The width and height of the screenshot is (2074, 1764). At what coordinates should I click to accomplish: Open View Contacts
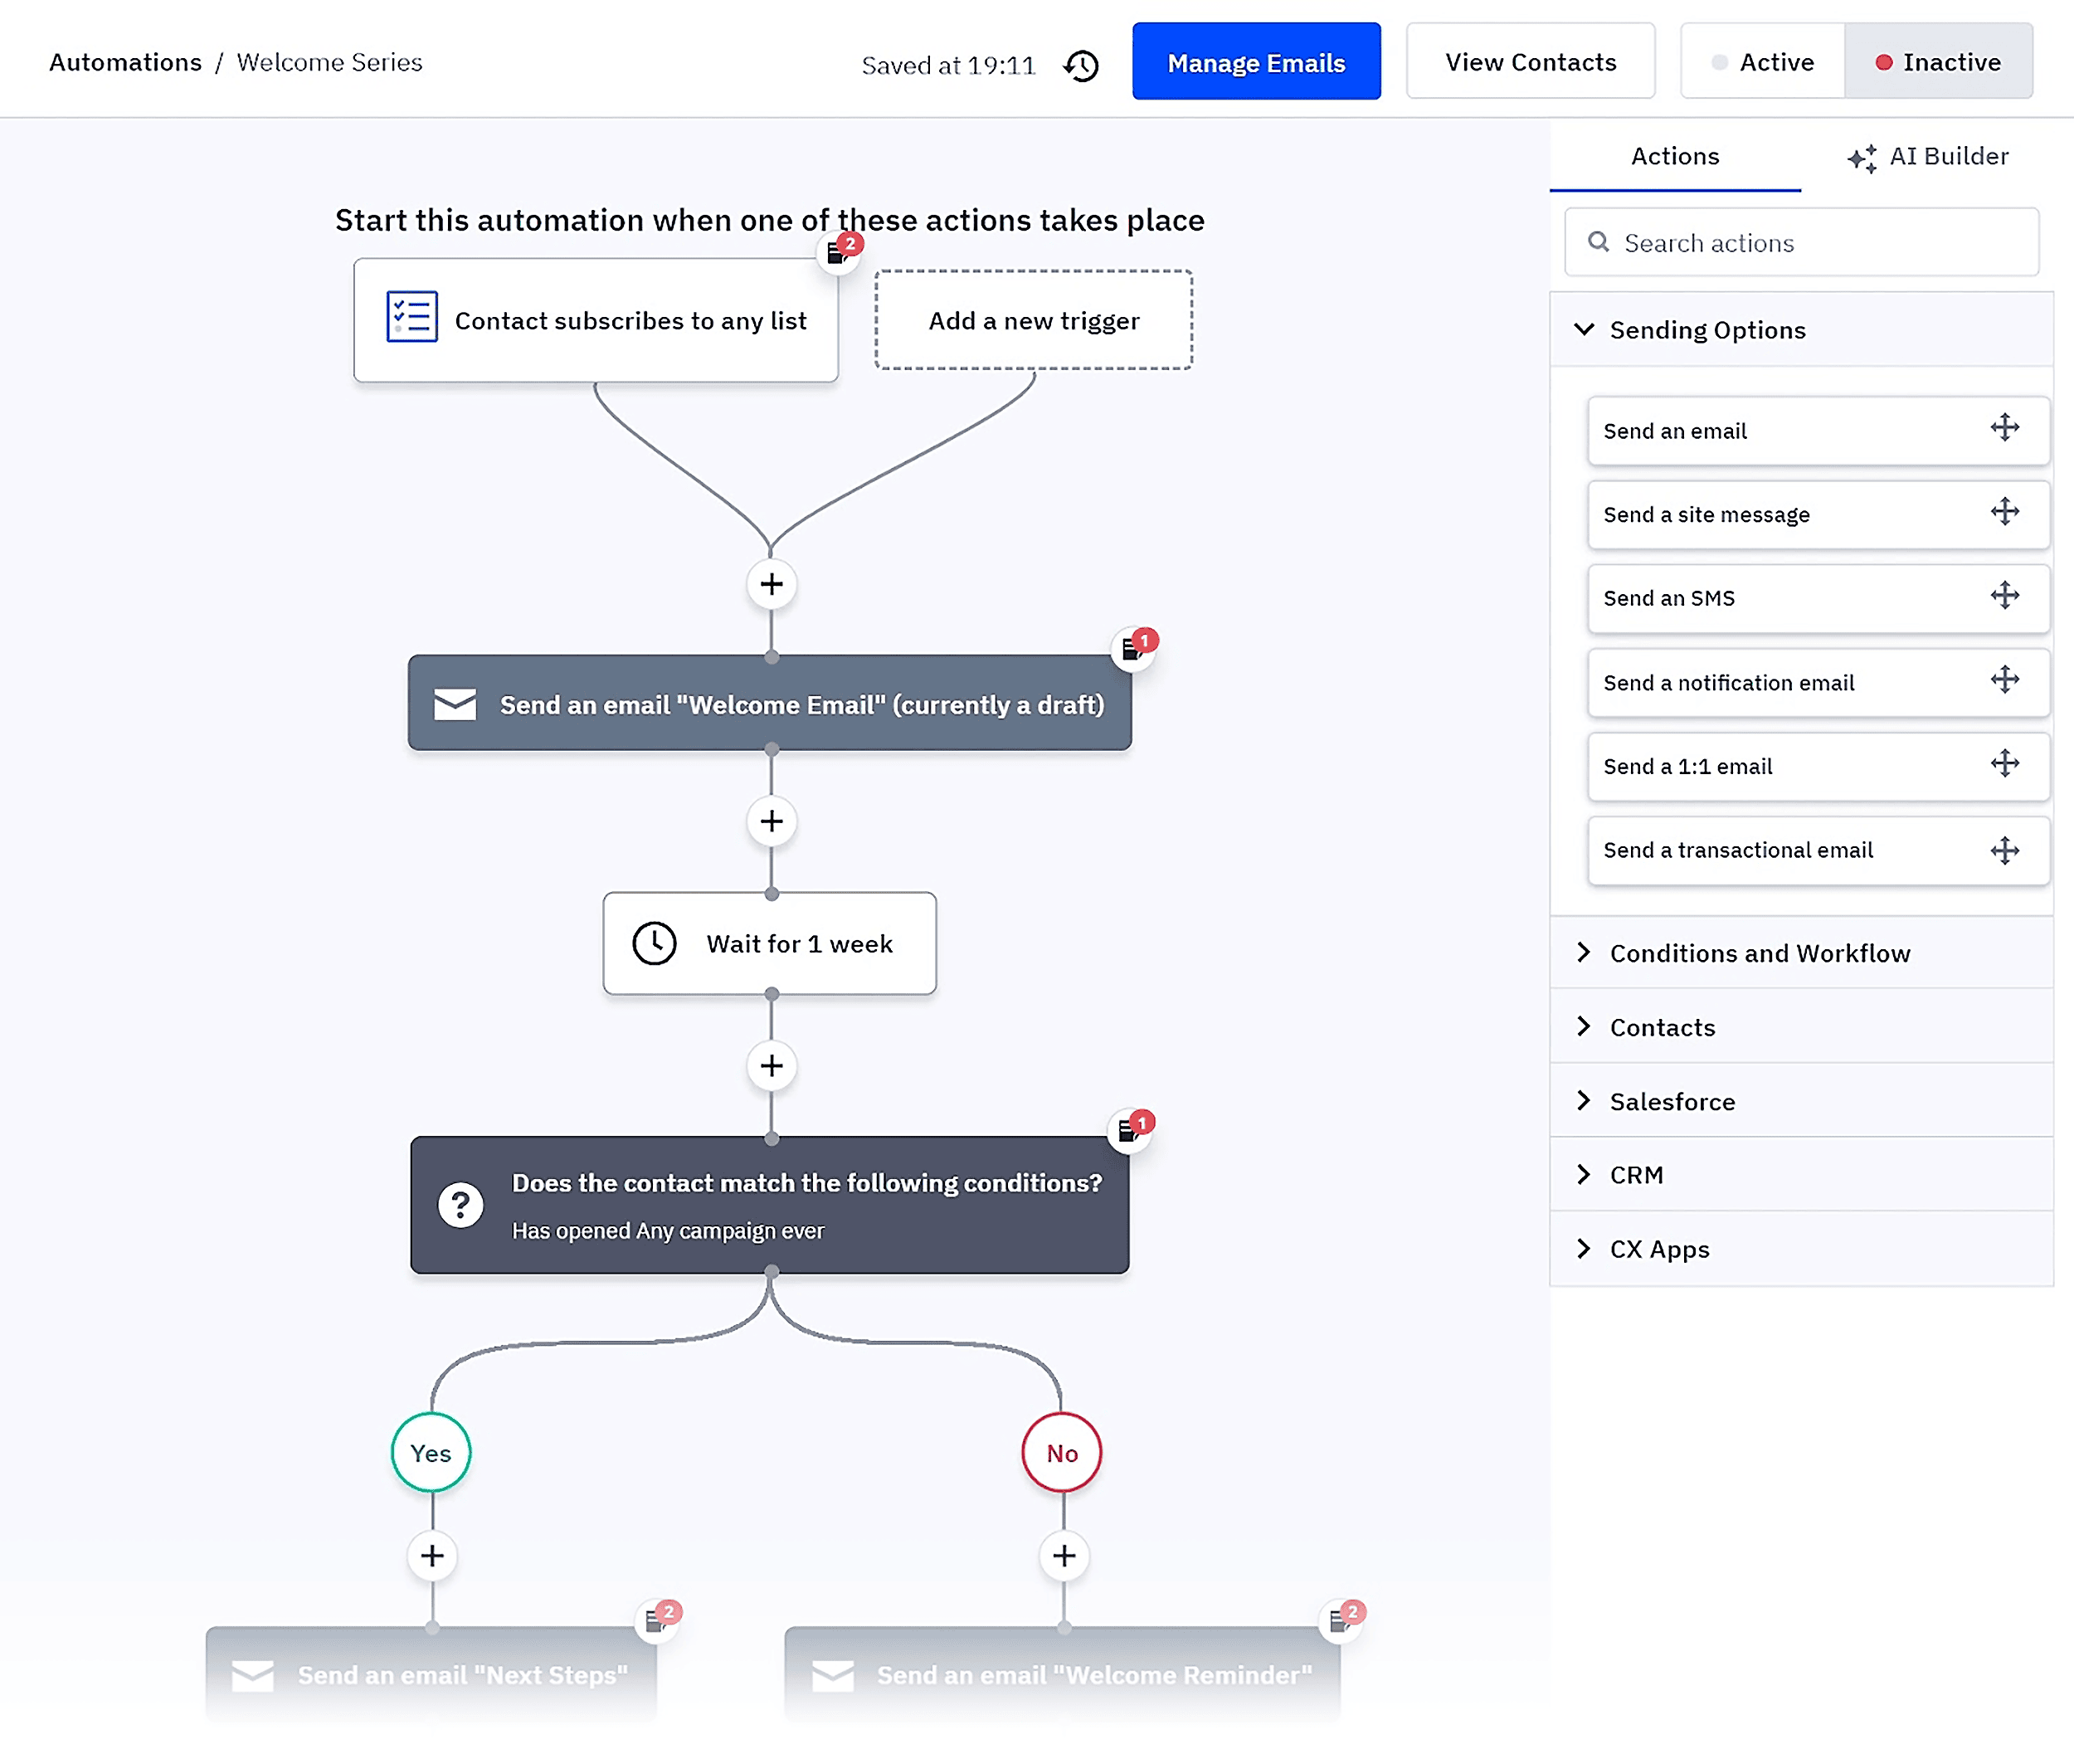(x=1530, y=61)
